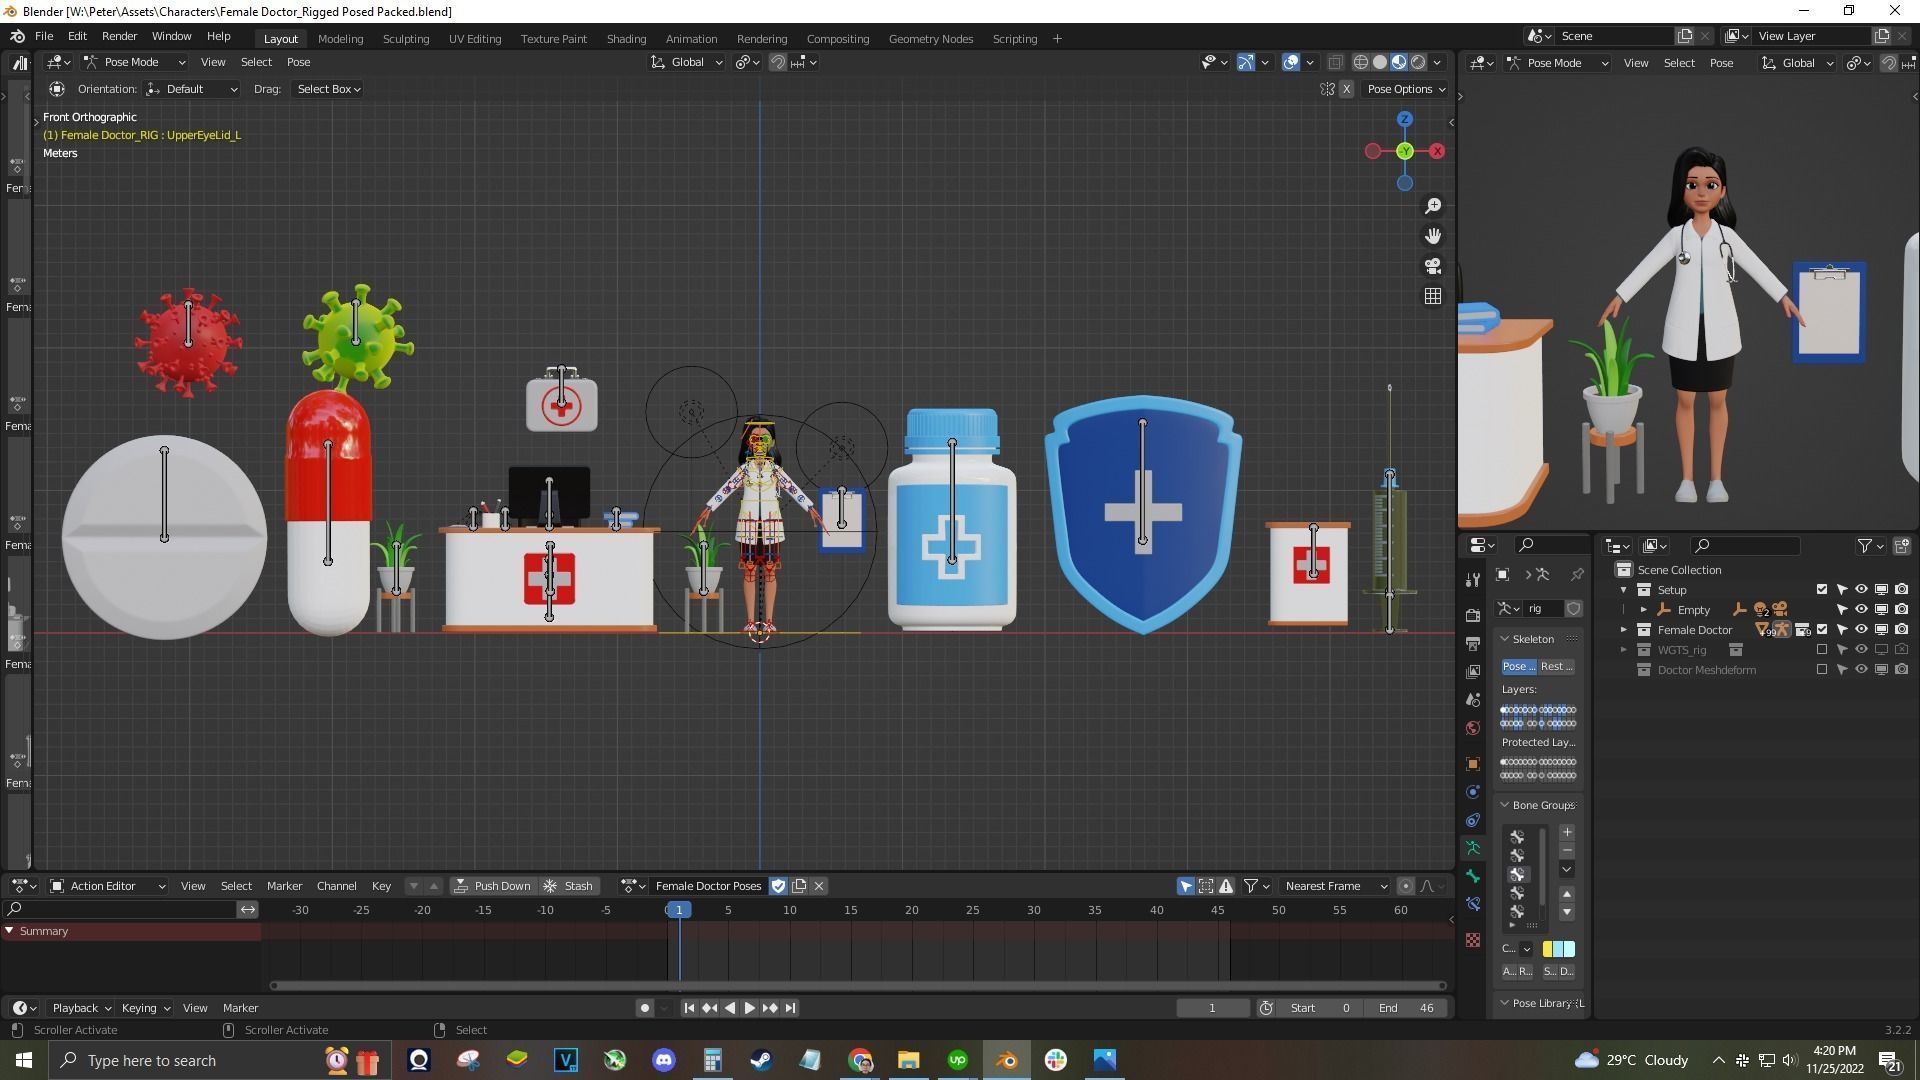This screenshot has width=1920, height=1080.
Task: Click the Stash action button
Action: pyautogui.click(x=568, y=886)
